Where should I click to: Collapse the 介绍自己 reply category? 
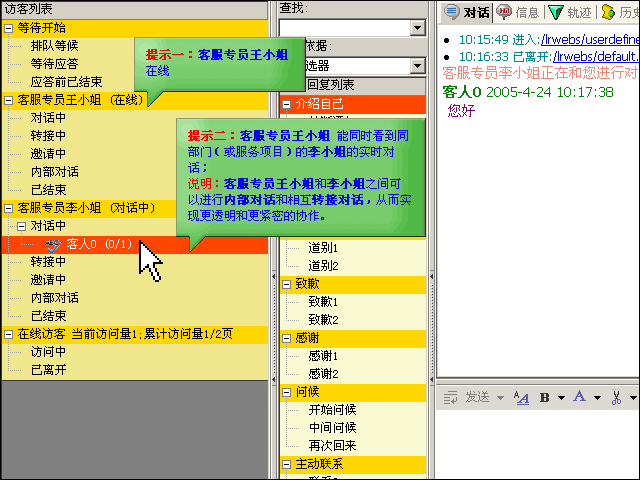(x=287, y=104)
